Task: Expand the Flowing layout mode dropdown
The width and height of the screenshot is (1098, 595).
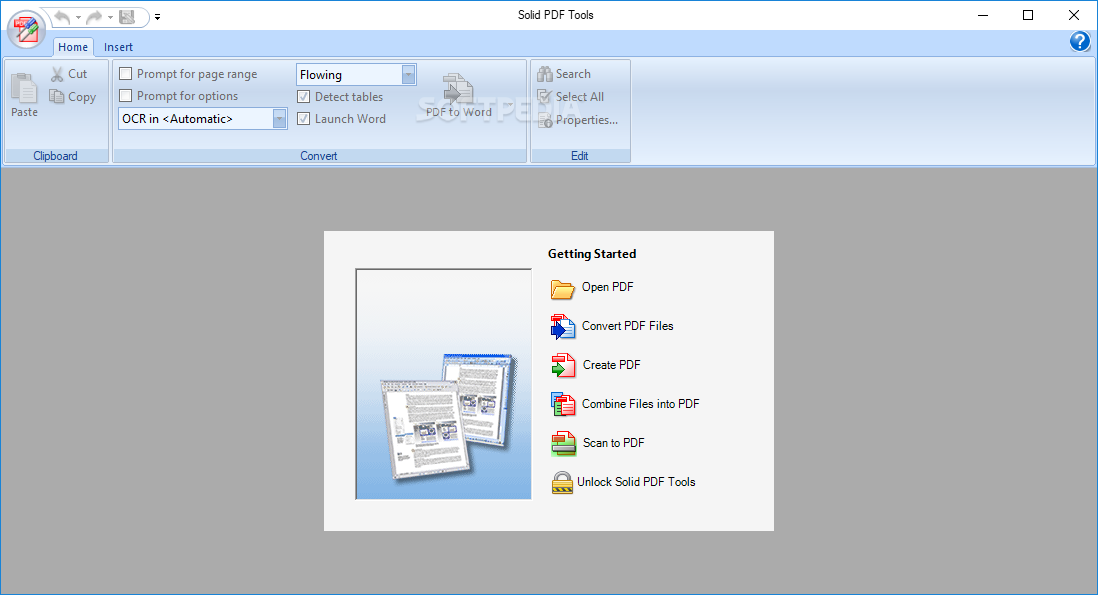Action: pos(408,74)
